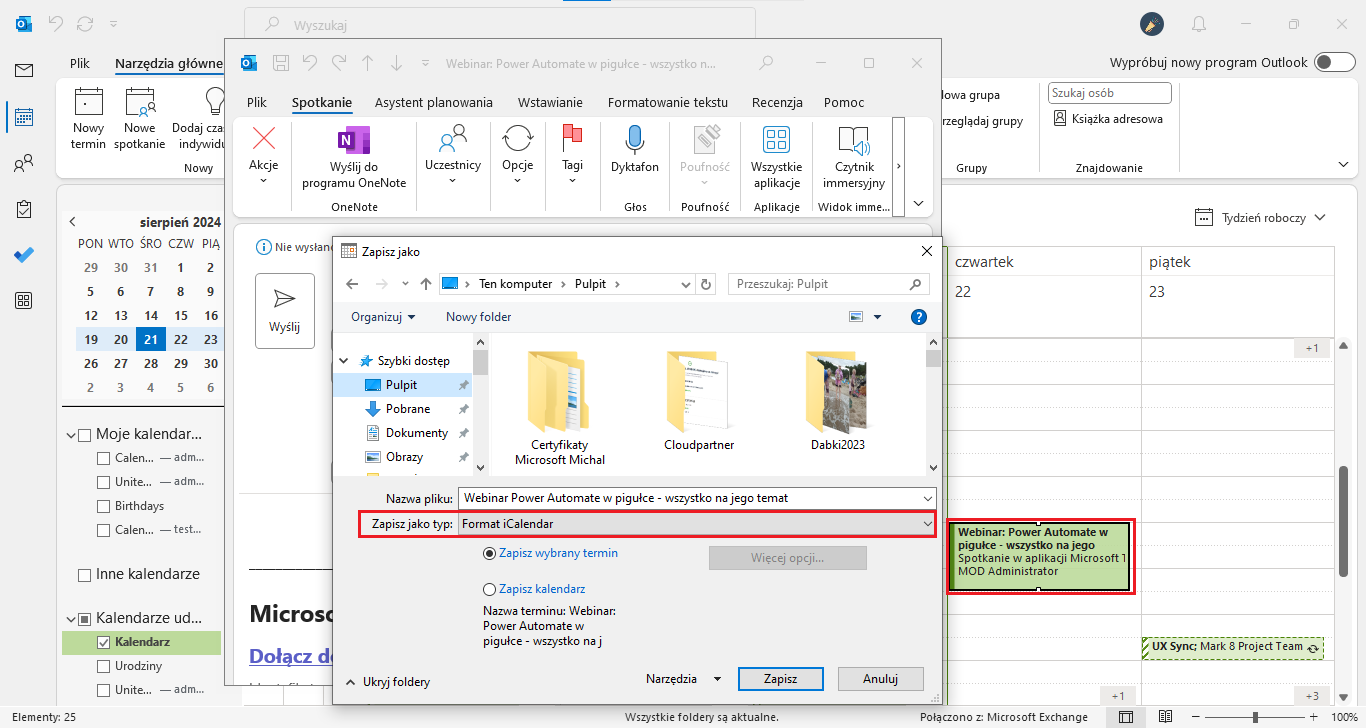Open the Zapisz jako typ dropdown
Viewport: 1366px width, 728px height.
point(696,523)
